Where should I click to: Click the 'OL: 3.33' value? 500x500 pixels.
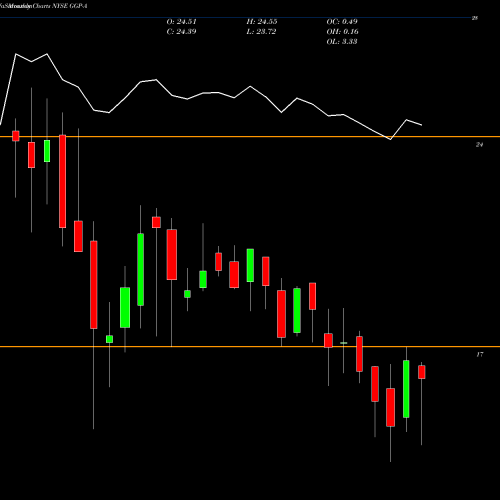tap(342, 42)
